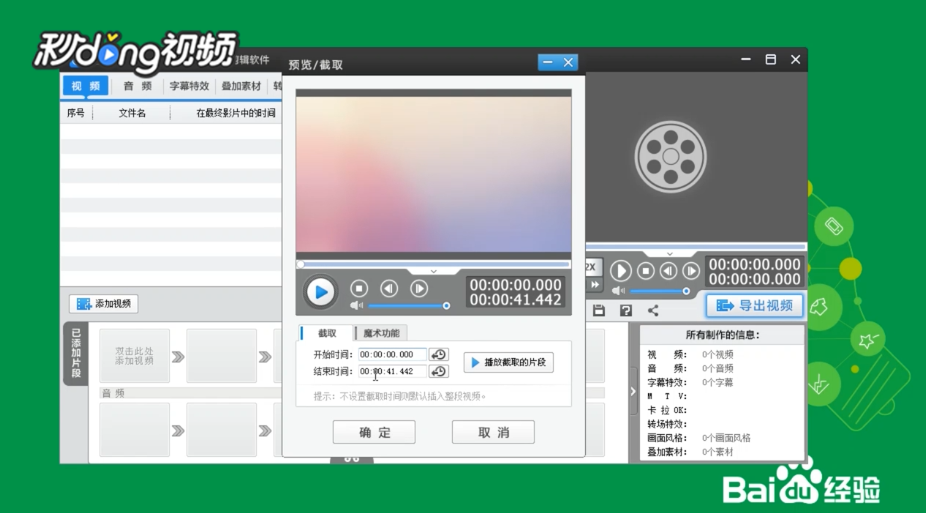Expand the side panel arrow beside 所有制作的信息

click(x=633, y=391)
